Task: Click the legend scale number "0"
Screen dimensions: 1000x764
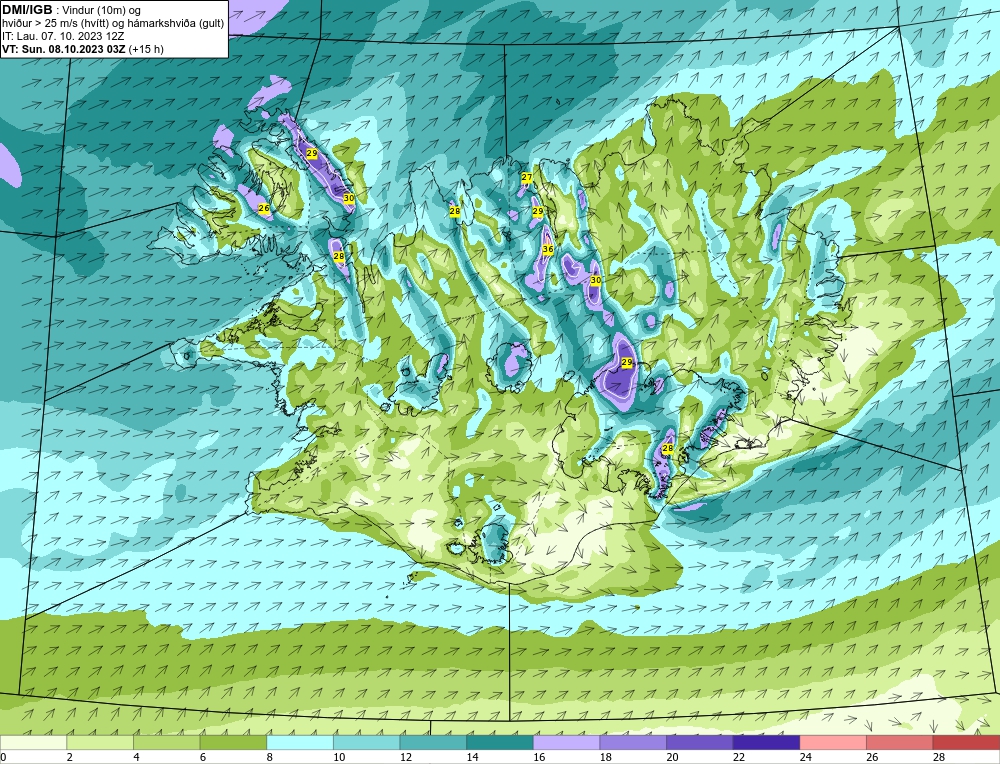Action: pos(3,757)
